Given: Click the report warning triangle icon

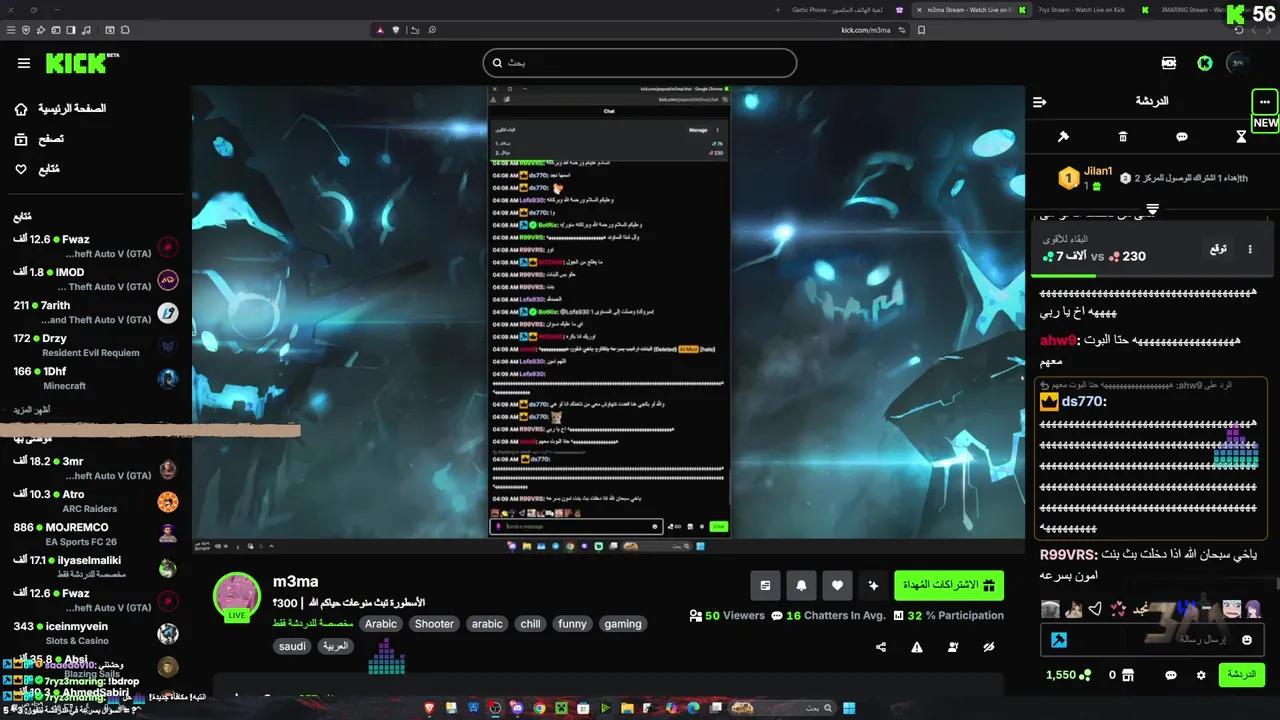Looking at the screenshot, I should [x=917, y=647].
